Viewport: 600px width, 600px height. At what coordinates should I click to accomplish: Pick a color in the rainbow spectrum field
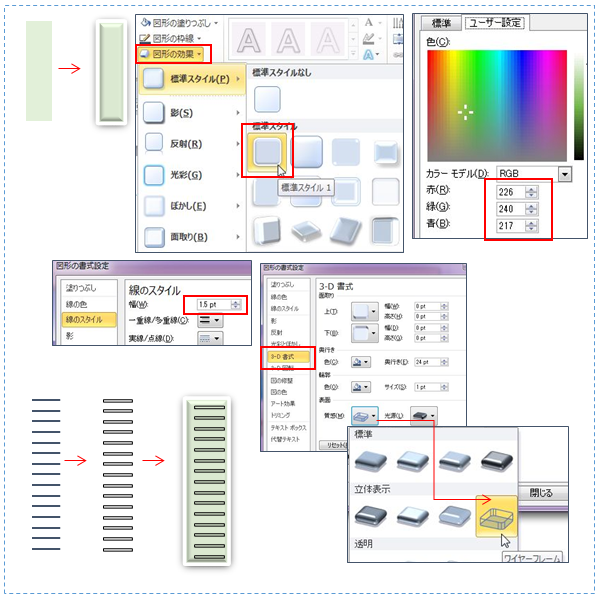pyautogui.click(x=497, y=105)
